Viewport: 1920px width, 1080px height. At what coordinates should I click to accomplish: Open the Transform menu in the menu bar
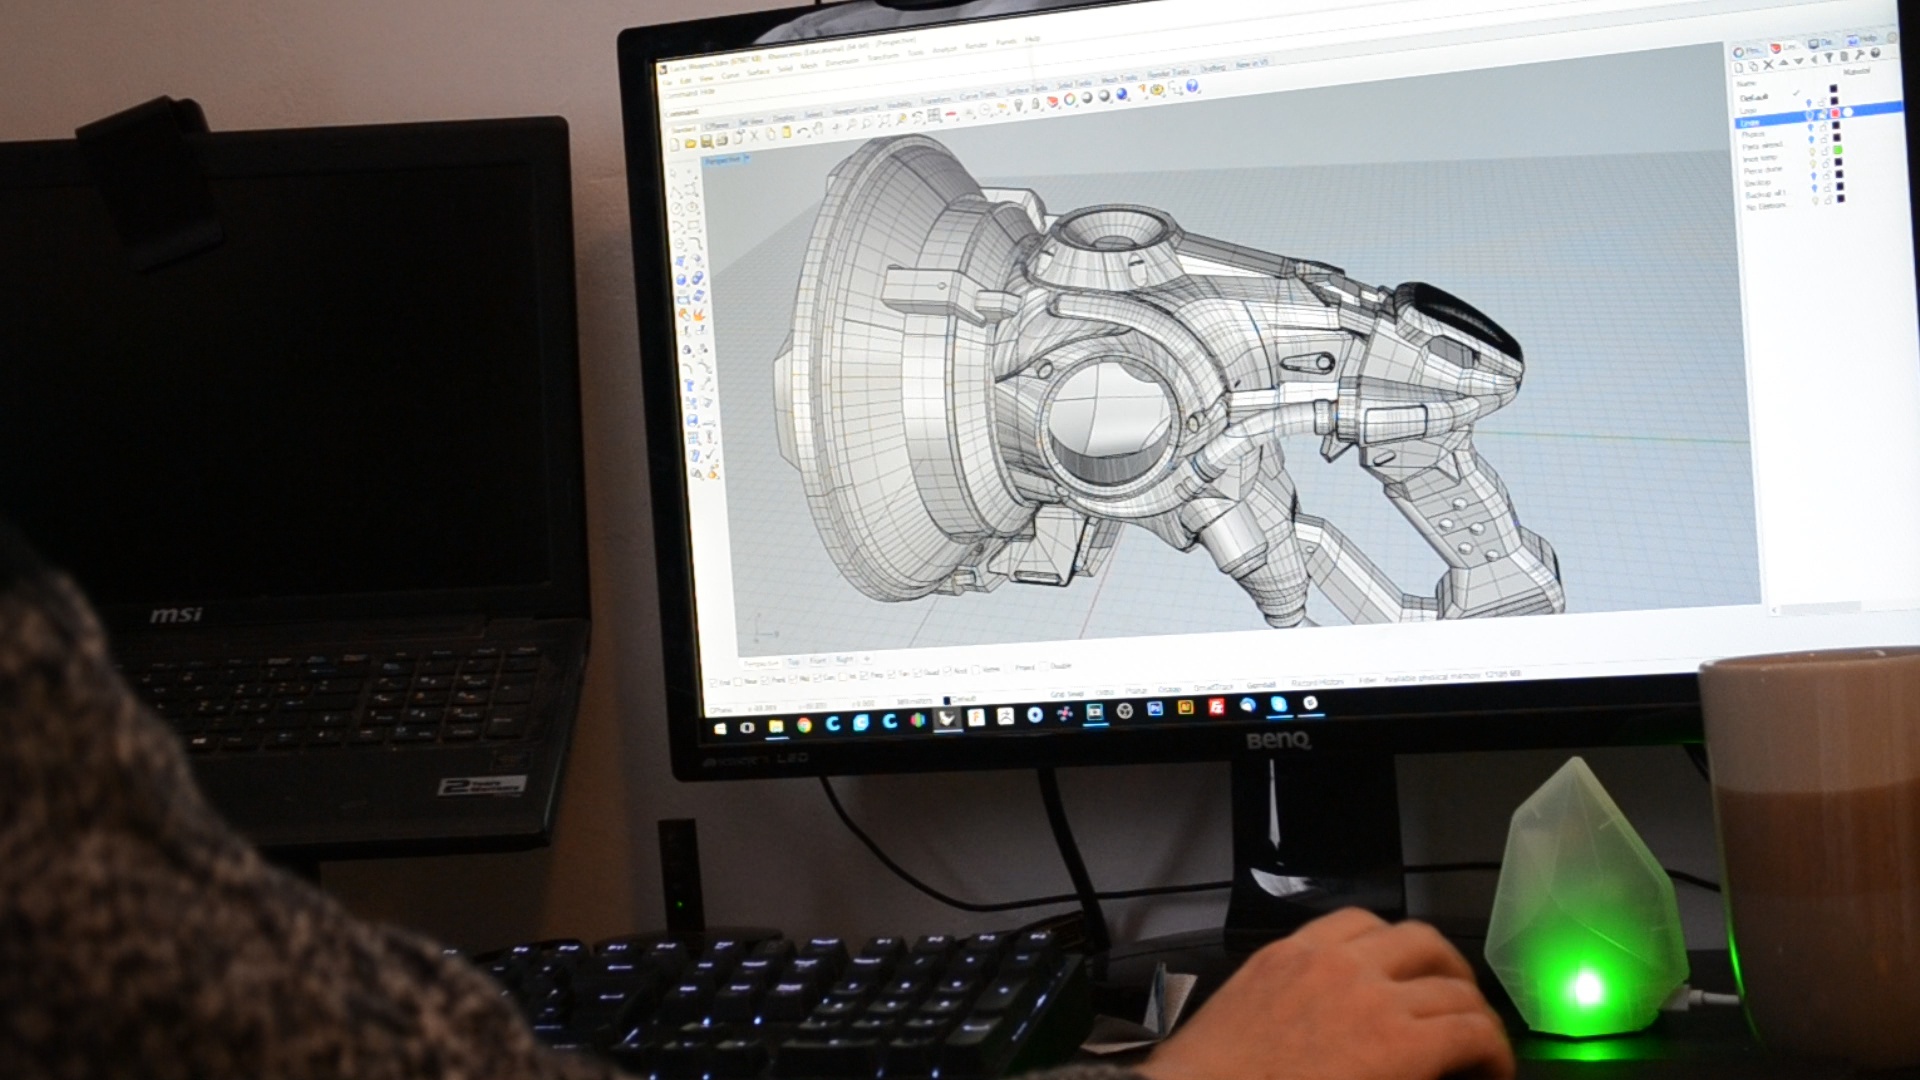[x=883, y=57]
